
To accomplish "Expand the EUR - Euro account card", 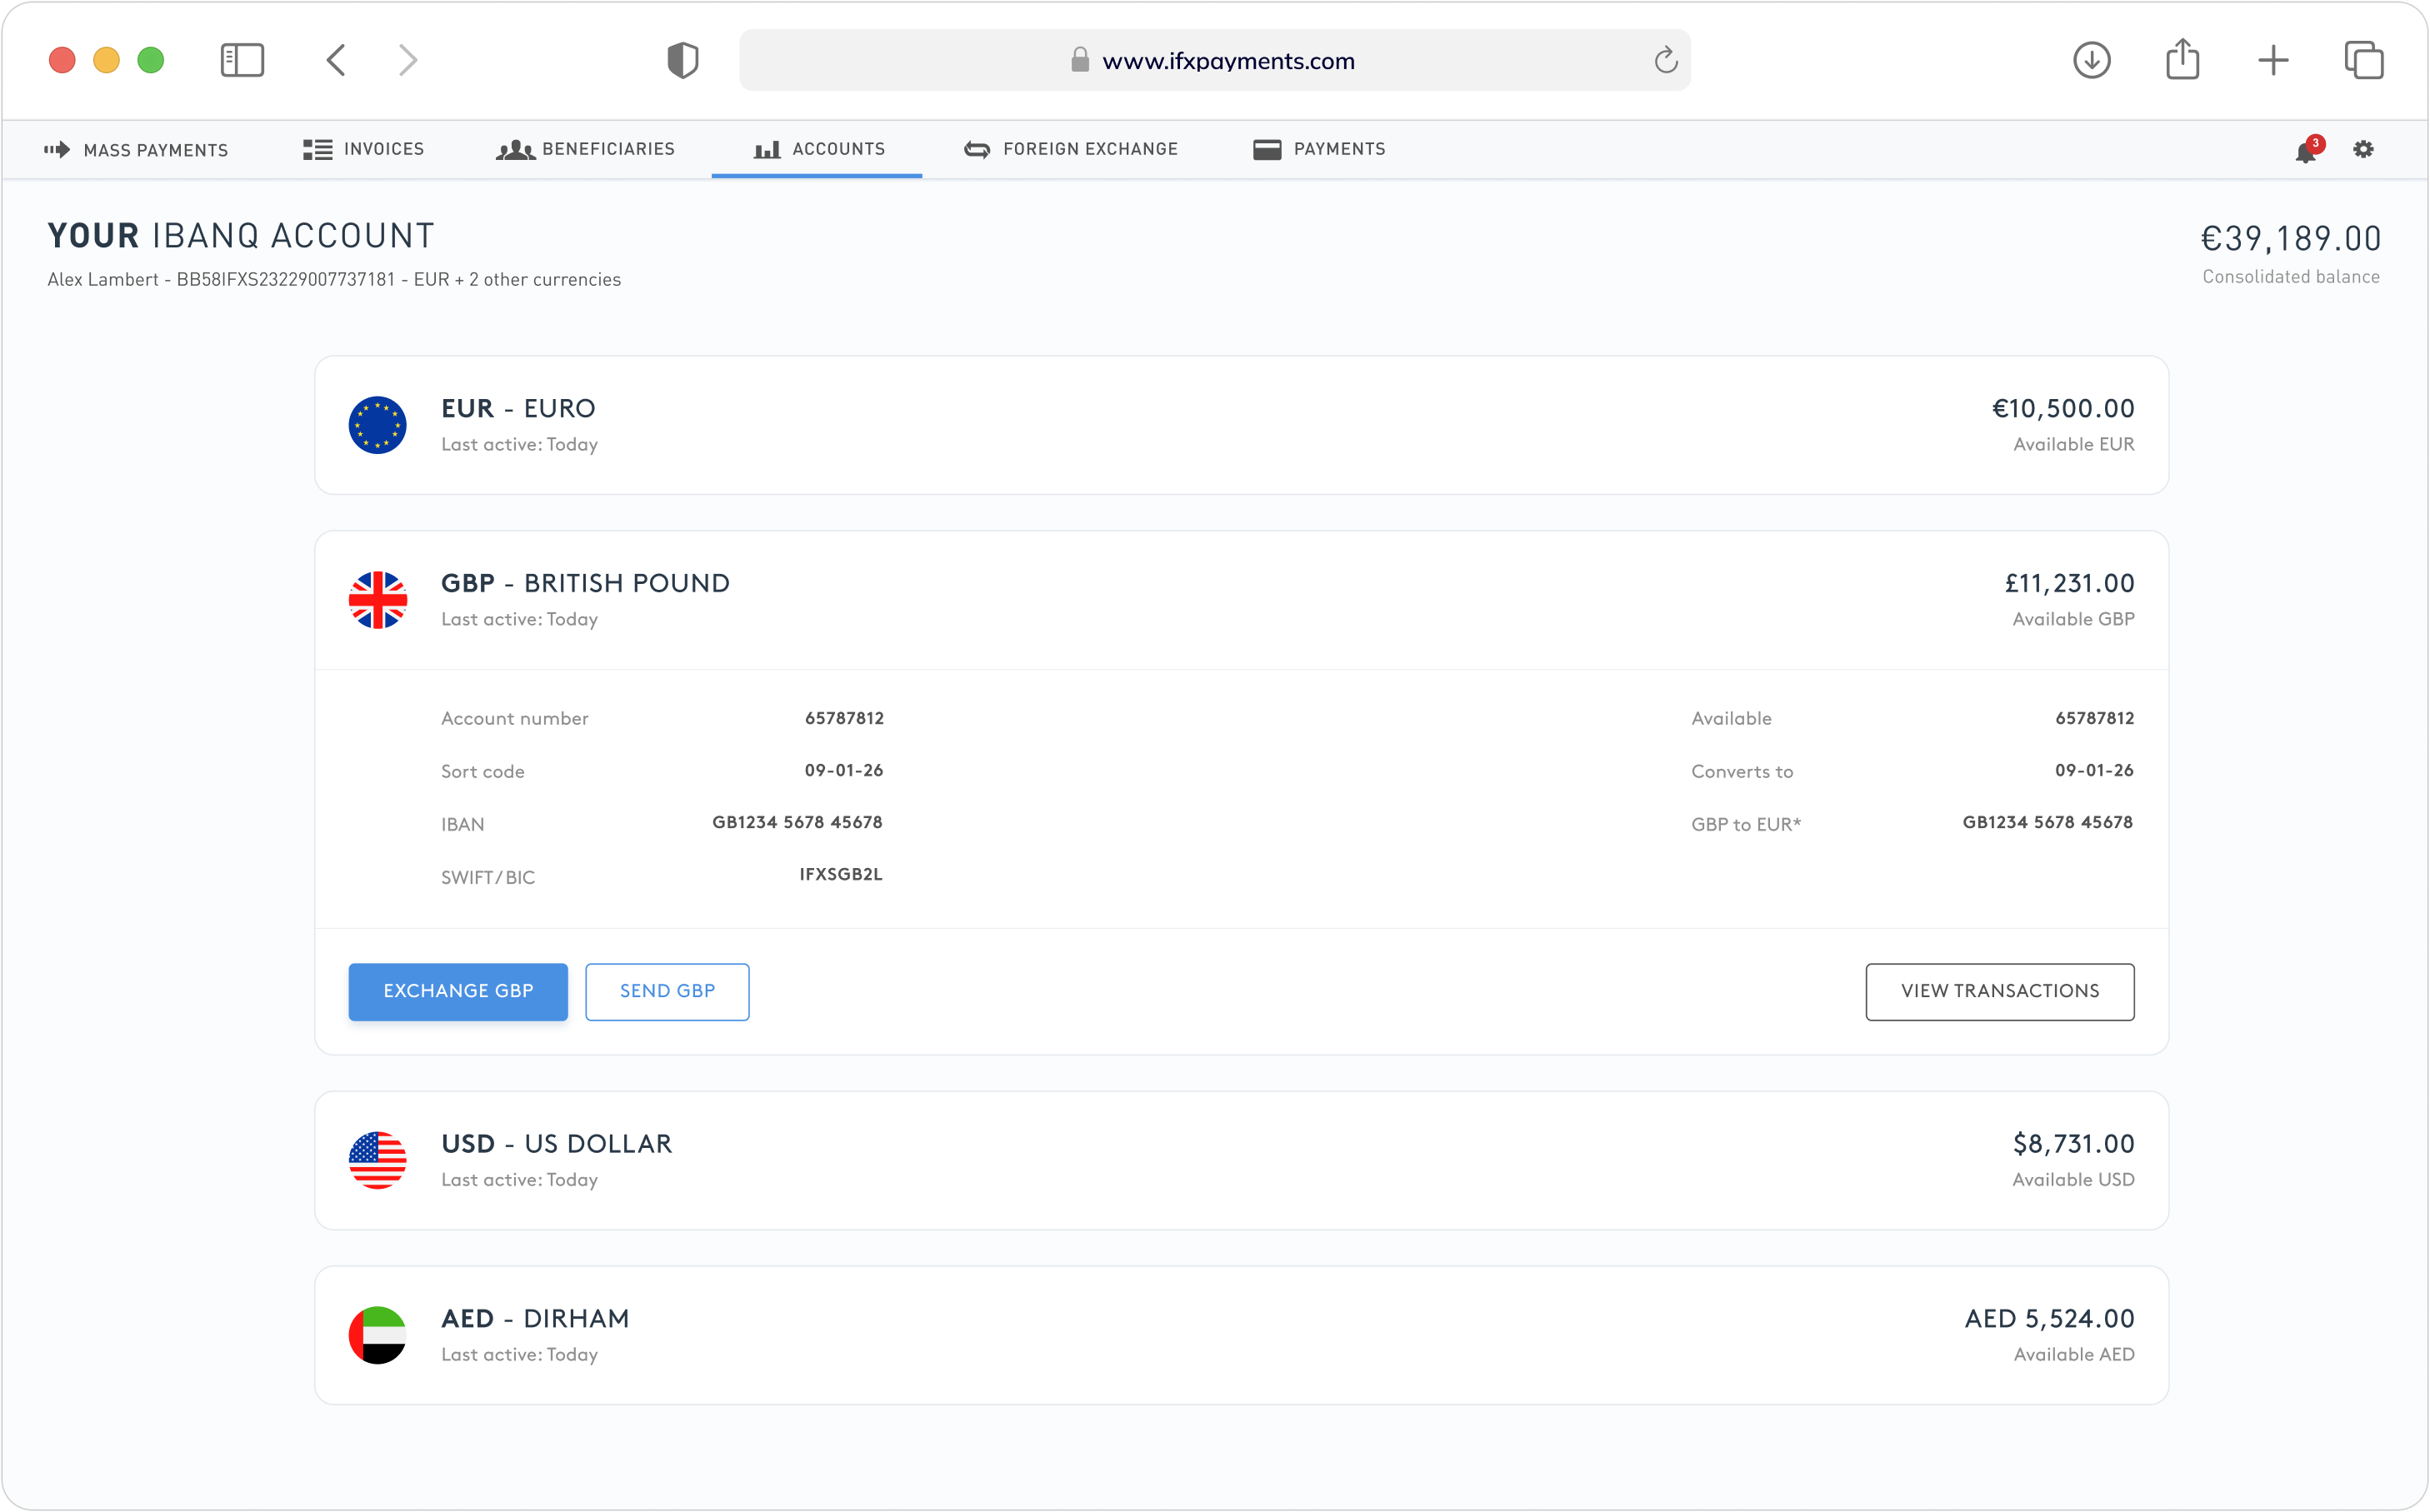I will coord(1240,425).
